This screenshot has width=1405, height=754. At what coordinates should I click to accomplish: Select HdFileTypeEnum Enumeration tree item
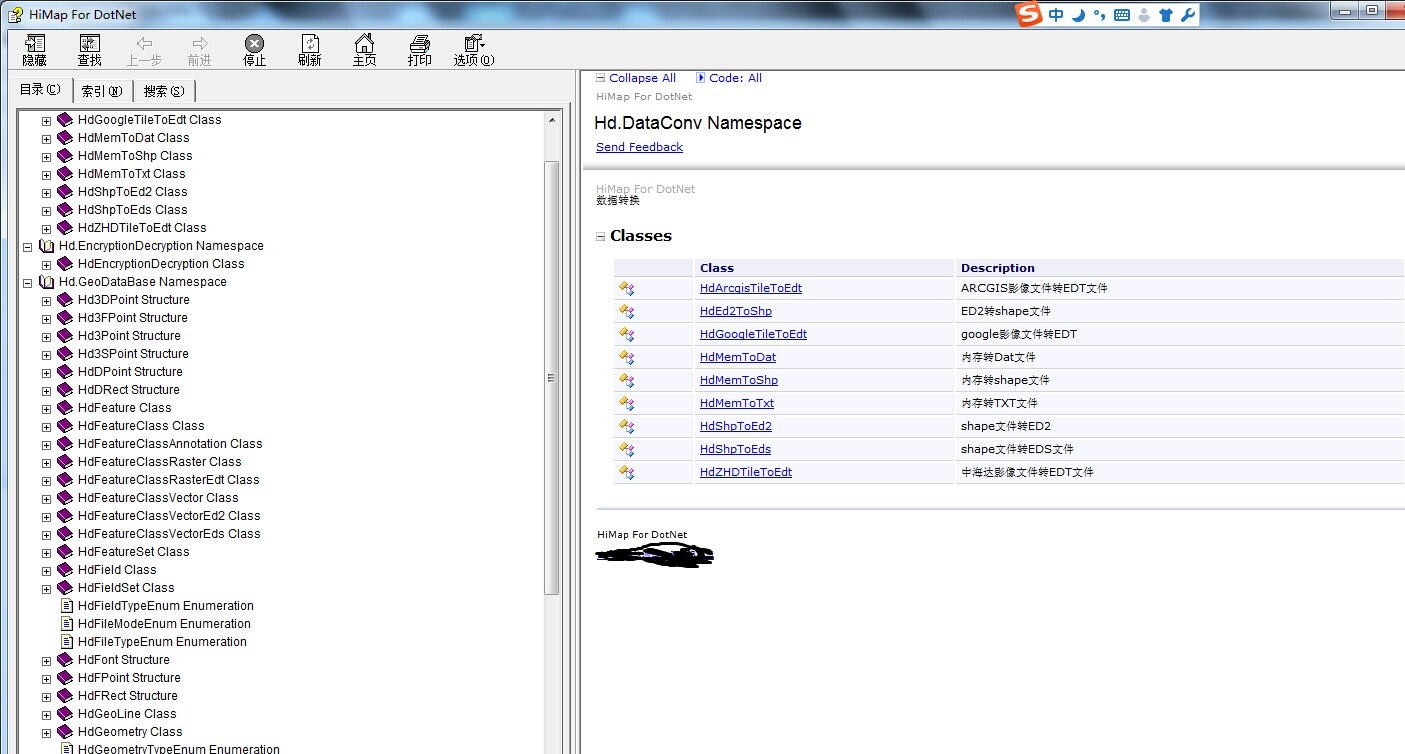pyautogui.click(x=162, y=642)
